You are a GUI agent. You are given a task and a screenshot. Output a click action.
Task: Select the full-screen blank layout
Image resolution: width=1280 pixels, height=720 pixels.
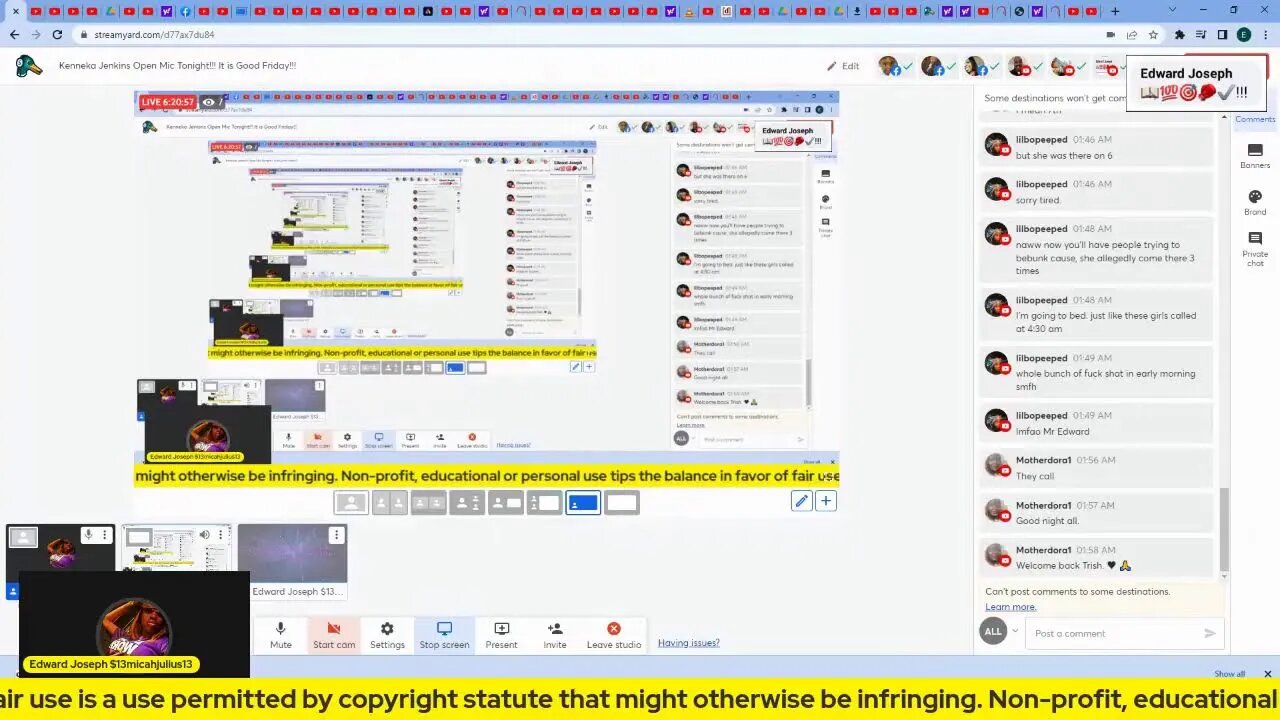click(x=621, y=503)
